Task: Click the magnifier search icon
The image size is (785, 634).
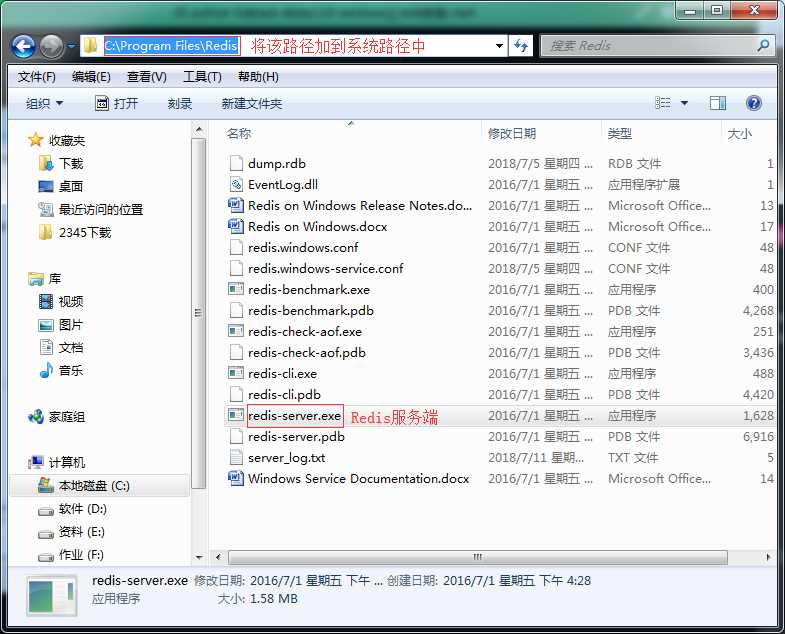Action: (x=763, y=46)
